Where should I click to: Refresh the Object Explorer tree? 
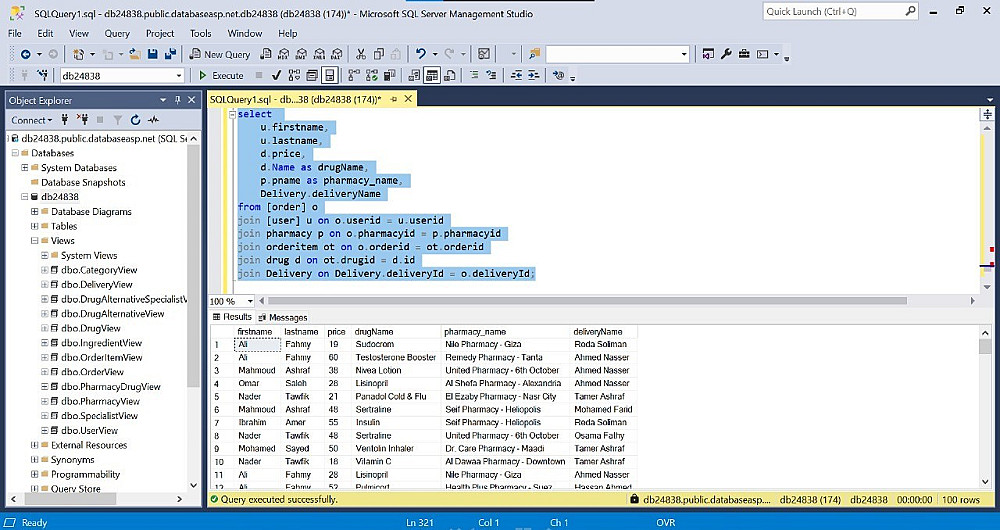coord(135,120)
